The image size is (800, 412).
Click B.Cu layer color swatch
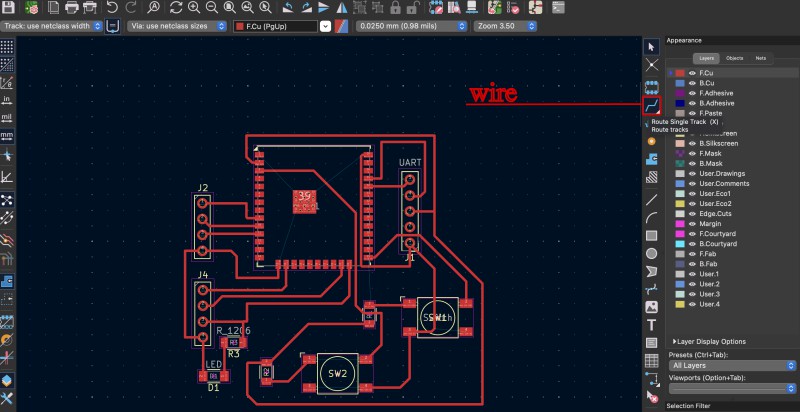tap(680, 83)
